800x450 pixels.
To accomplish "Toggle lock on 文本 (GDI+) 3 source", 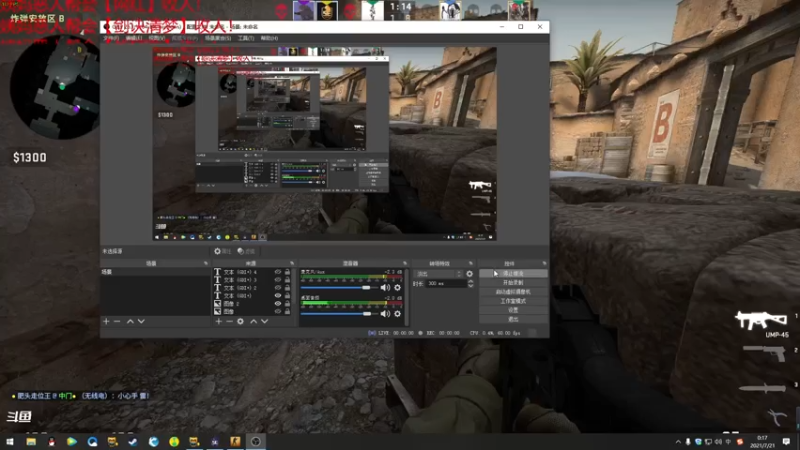I will tap(287, 280).
